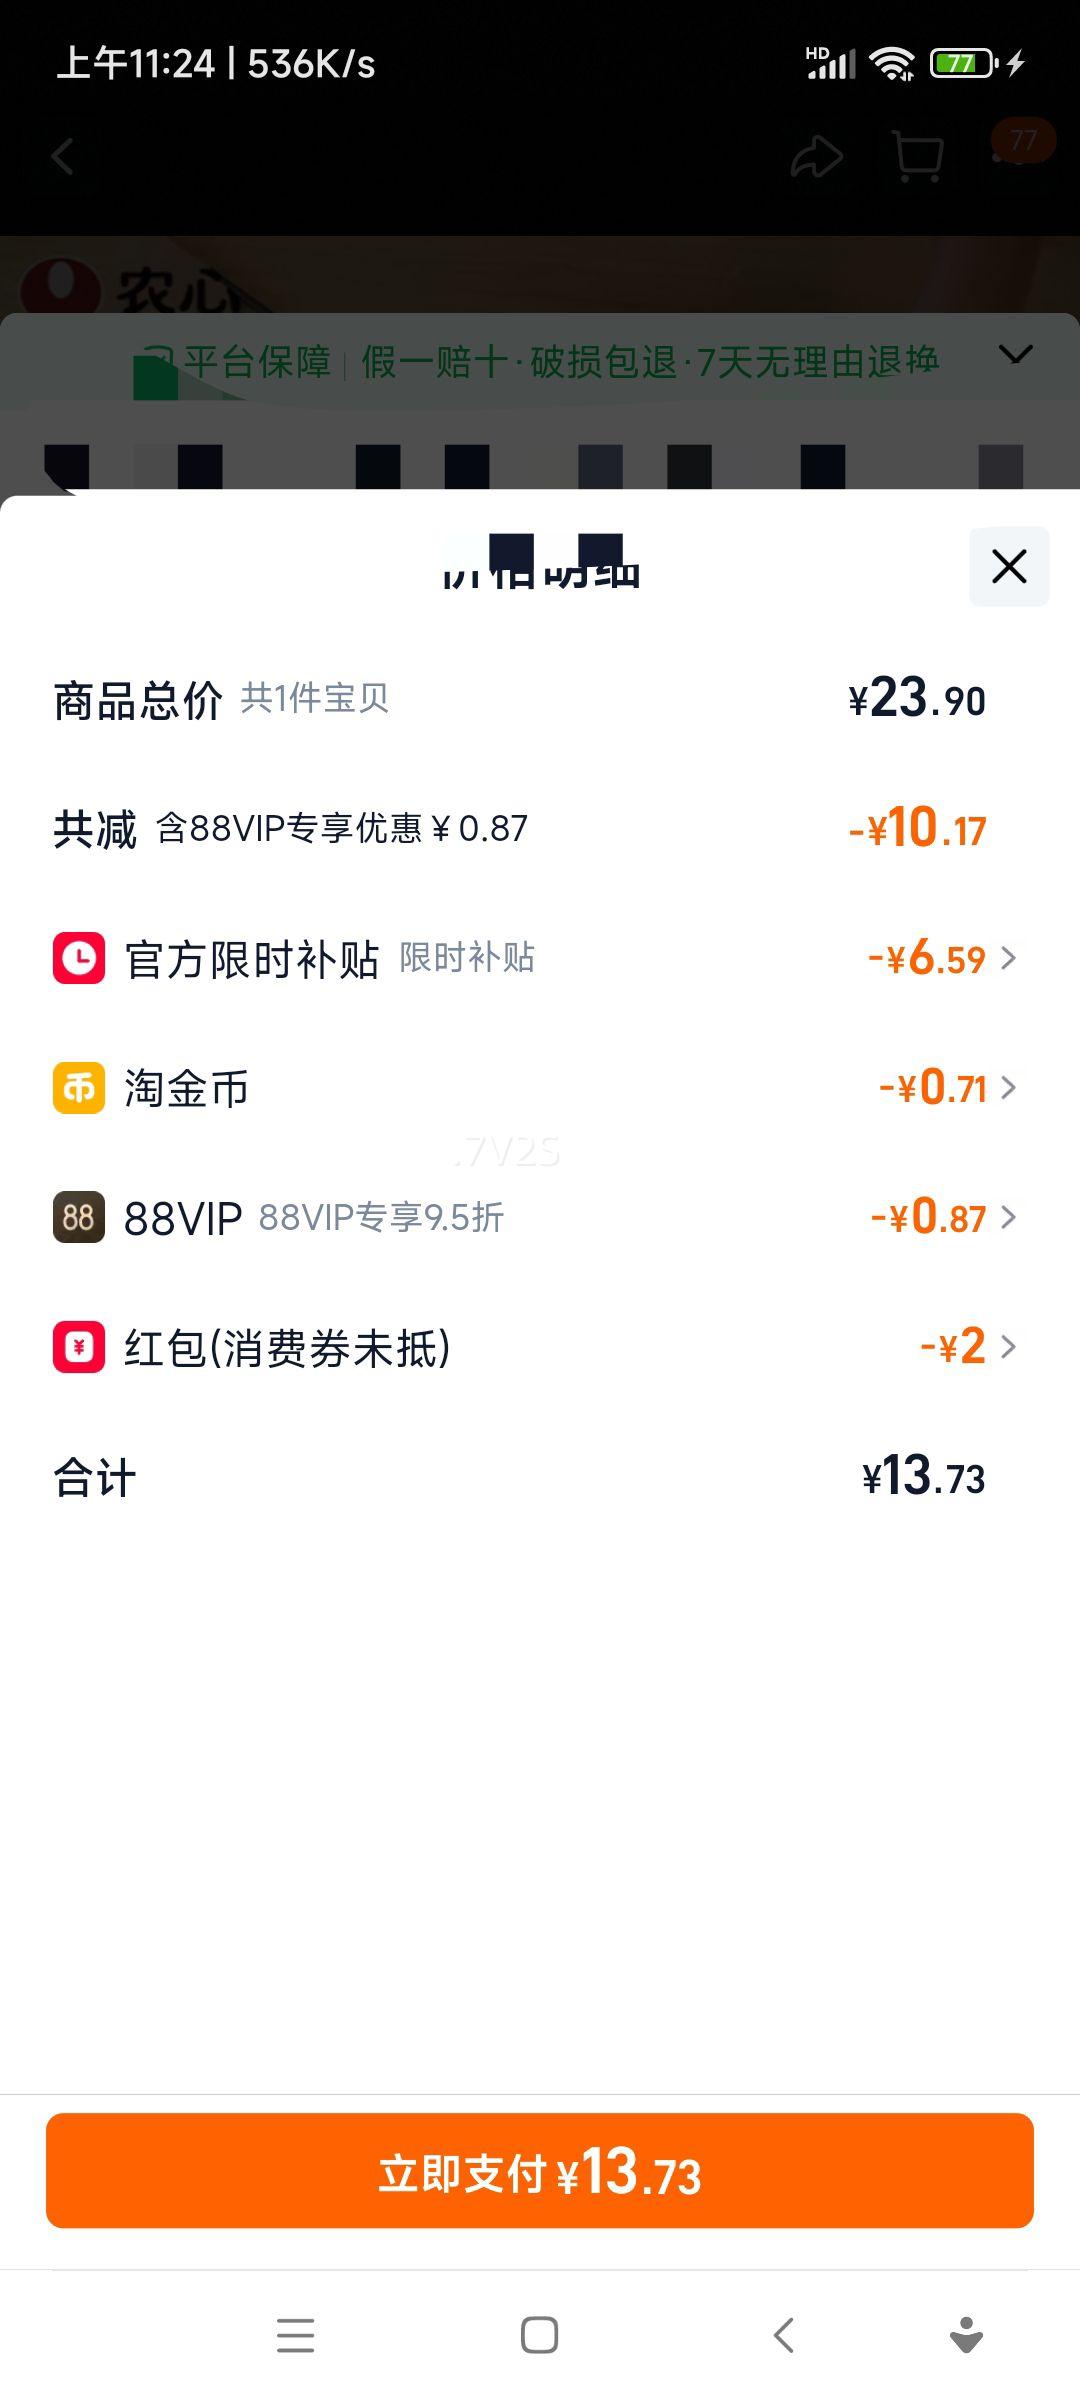1080x2400 pixels.
Task: Tap the red clock subsidy icon
Action: pos(79,958)
